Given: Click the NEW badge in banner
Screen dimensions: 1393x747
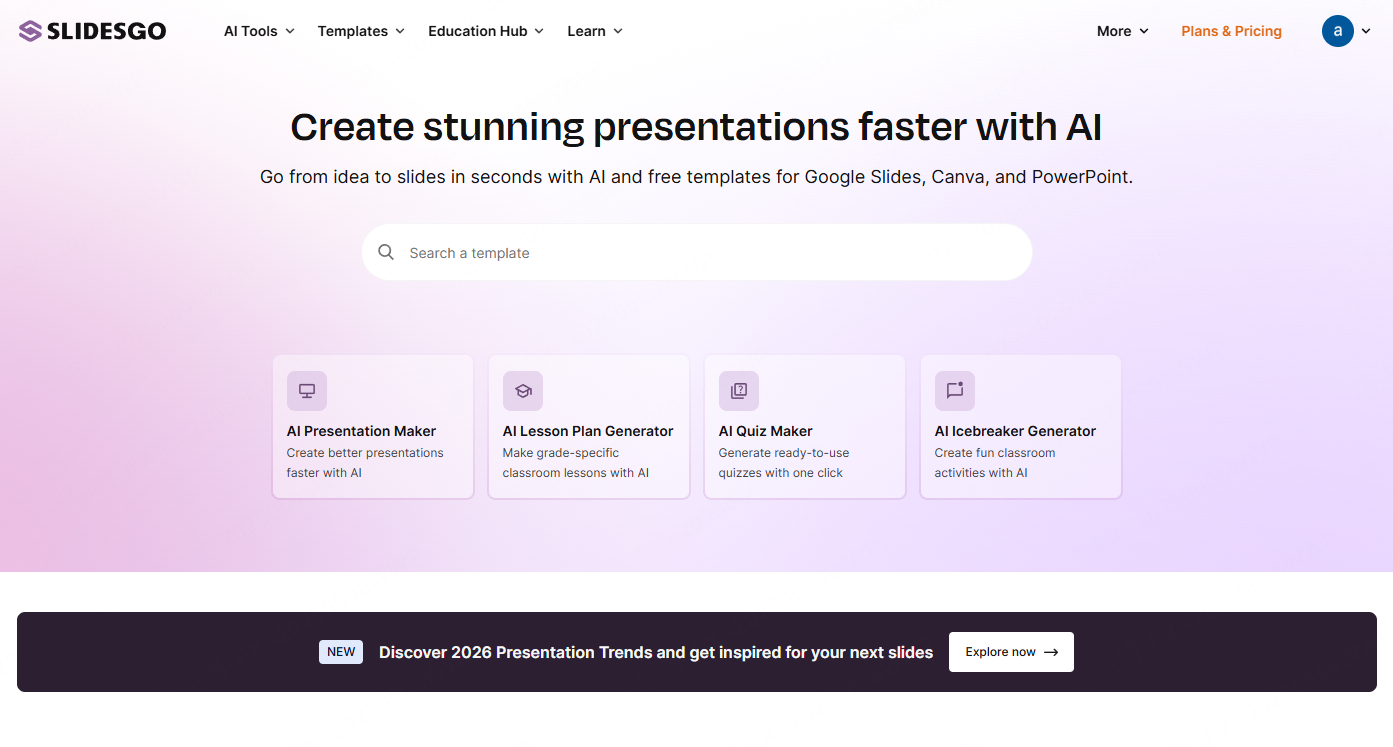Looking at the screenshot, I should tap(341, 652).
